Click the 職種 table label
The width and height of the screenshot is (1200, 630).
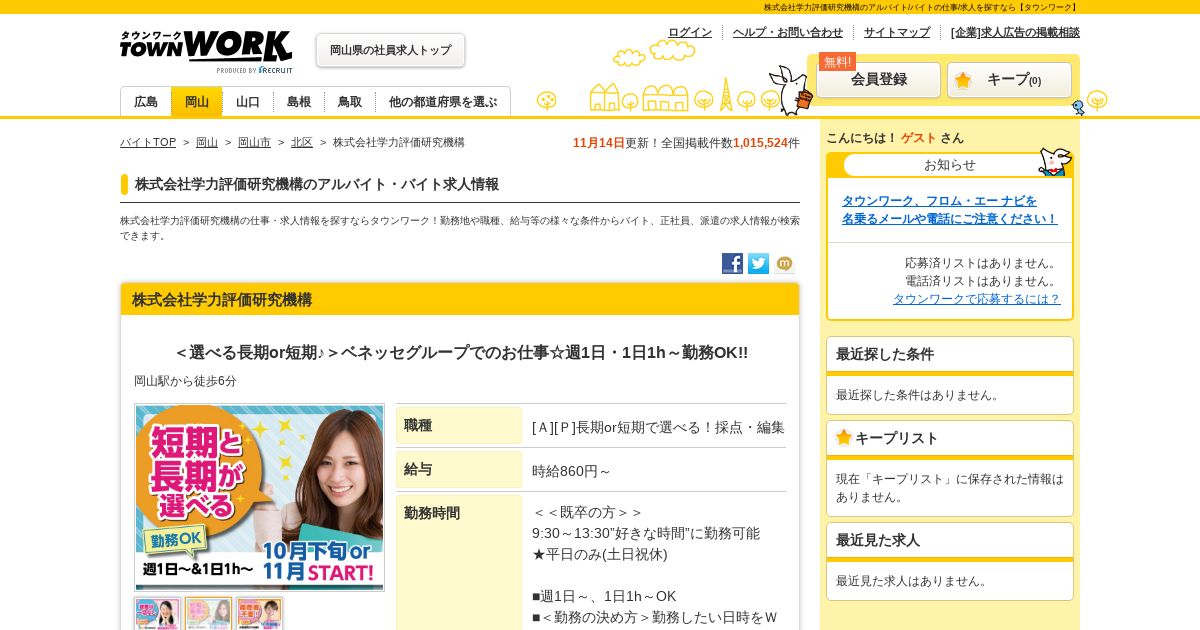point(459,426)
